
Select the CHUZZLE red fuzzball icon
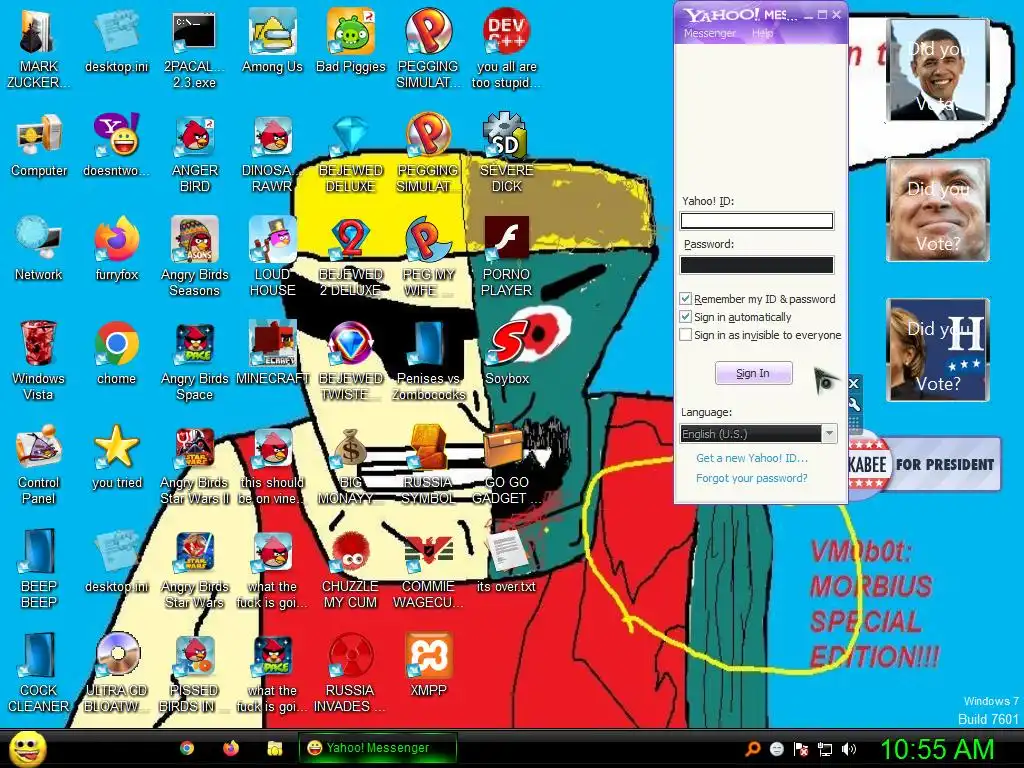click(350, 568)
